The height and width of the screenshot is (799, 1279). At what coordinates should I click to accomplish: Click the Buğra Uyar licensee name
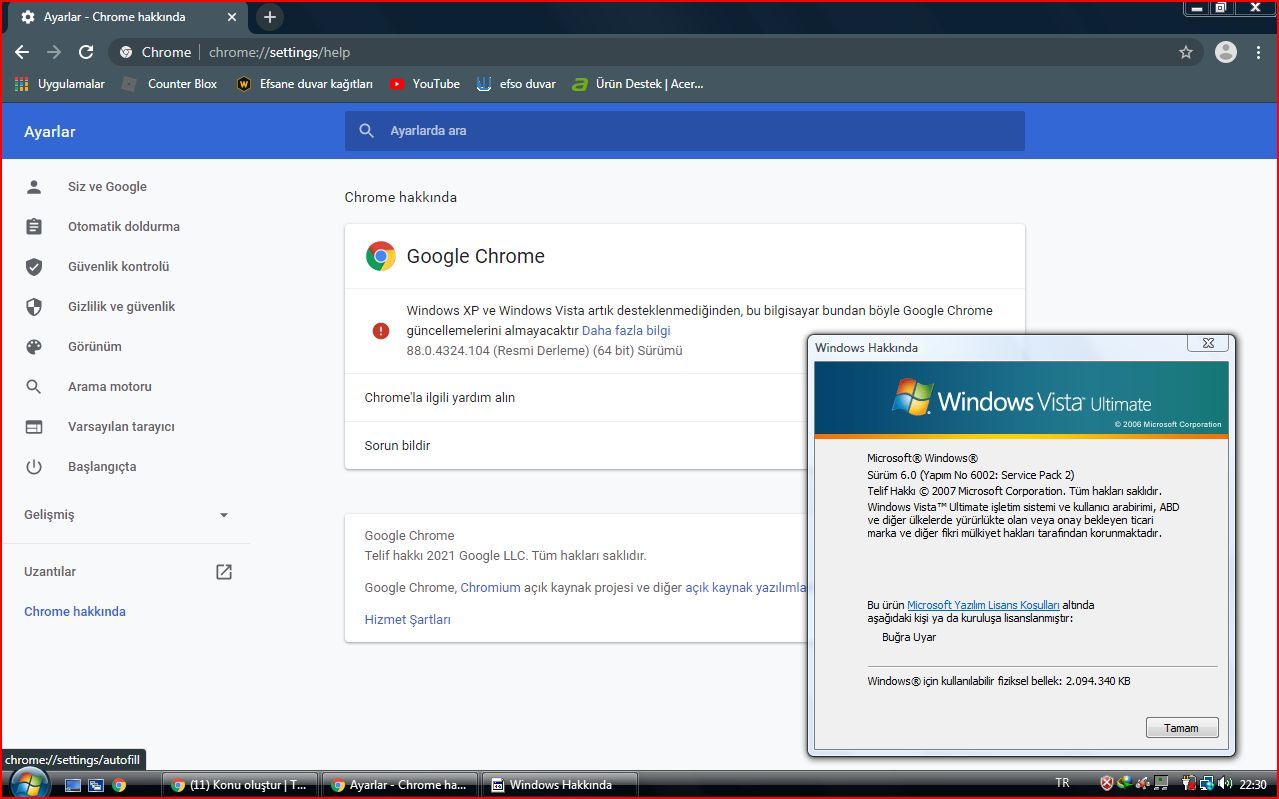pyautogui.click(x=909, y=637)
